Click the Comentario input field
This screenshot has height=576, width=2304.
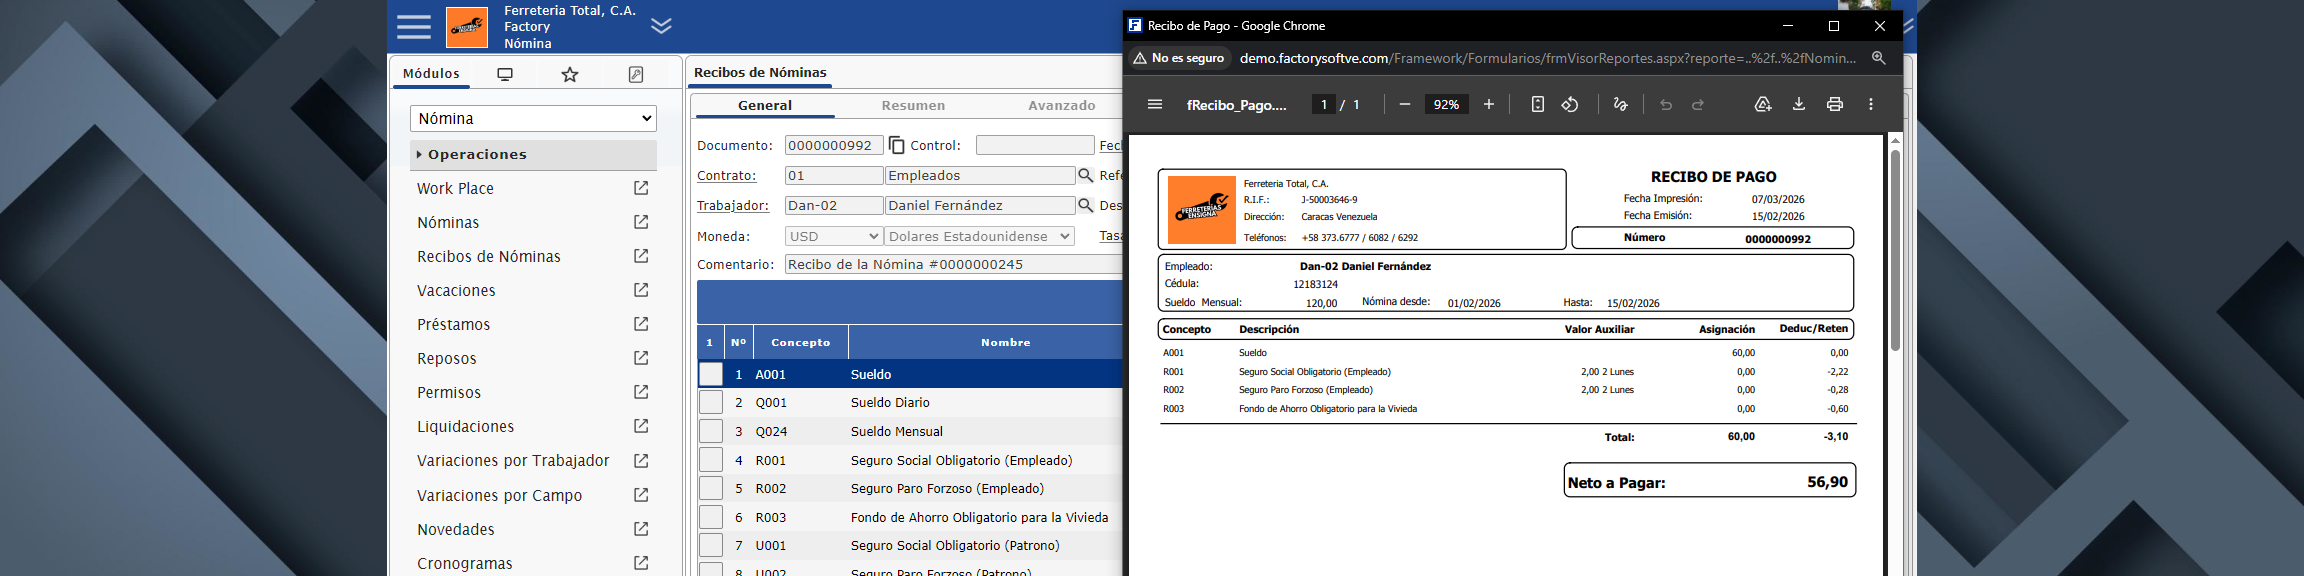pos(952,265)
